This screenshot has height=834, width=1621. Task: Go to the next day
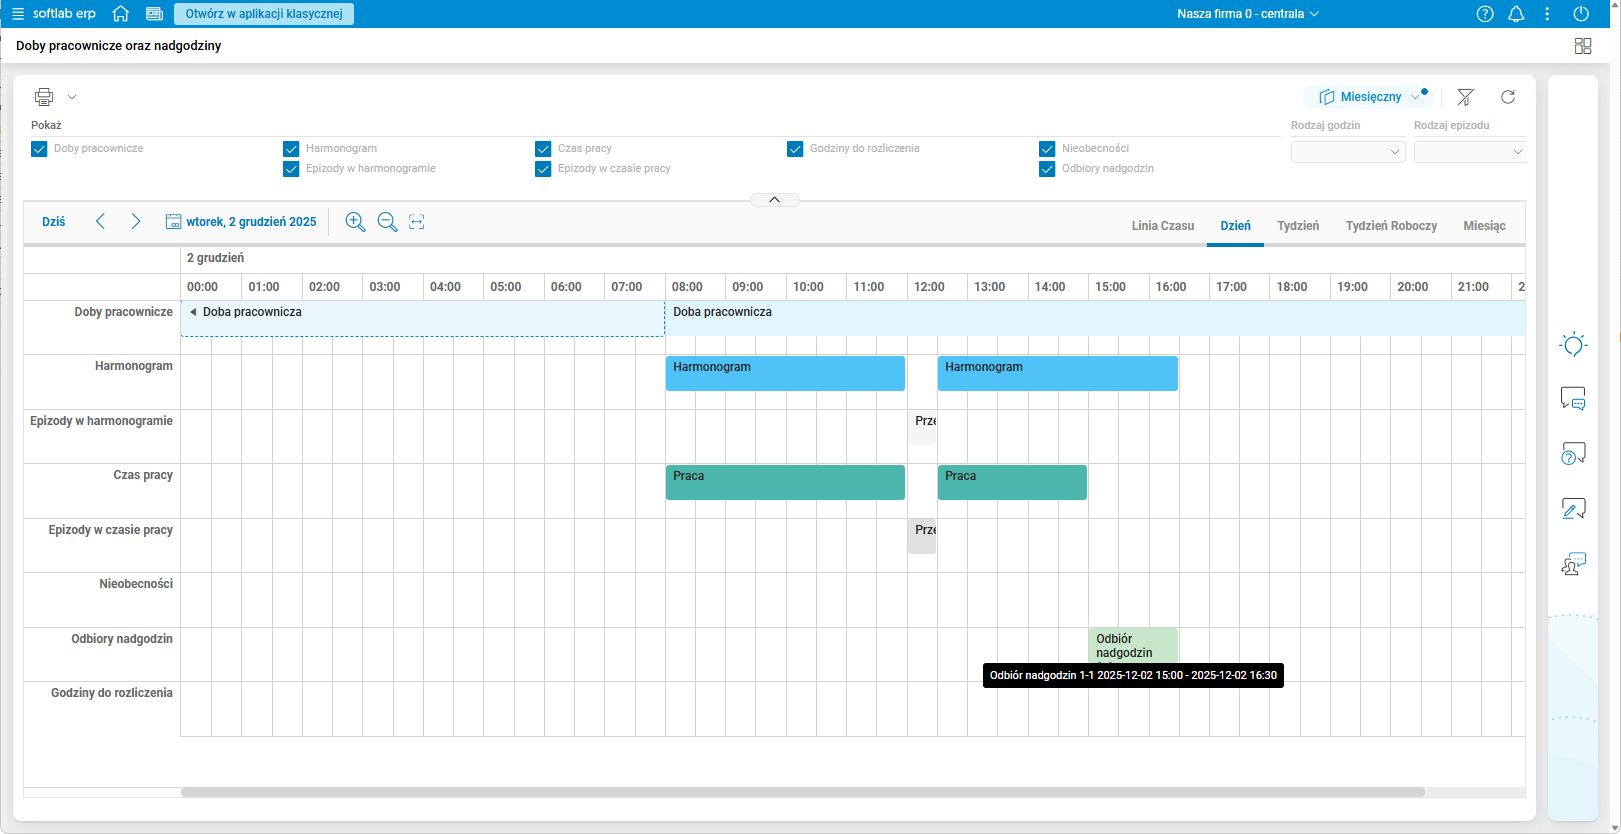(136, 222)
